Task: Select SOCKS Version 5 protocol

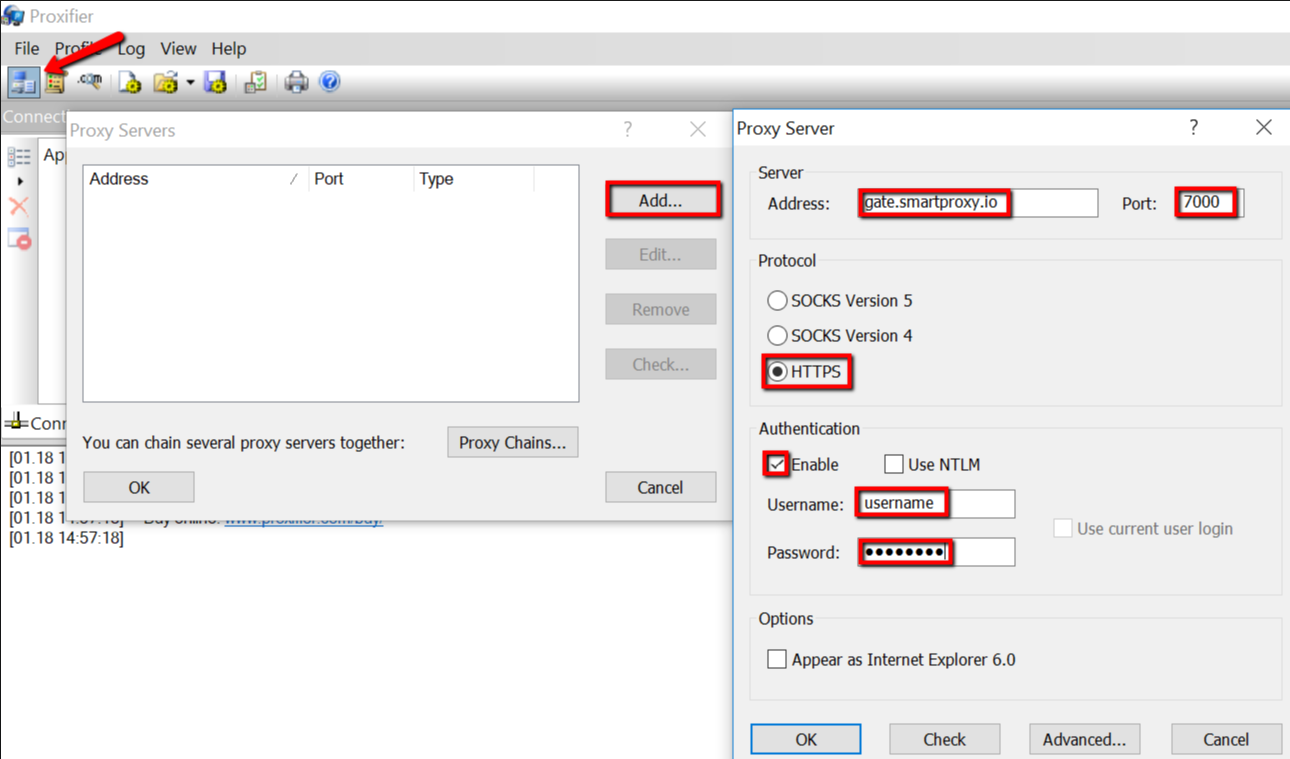Action: click(x=777, y=300)
